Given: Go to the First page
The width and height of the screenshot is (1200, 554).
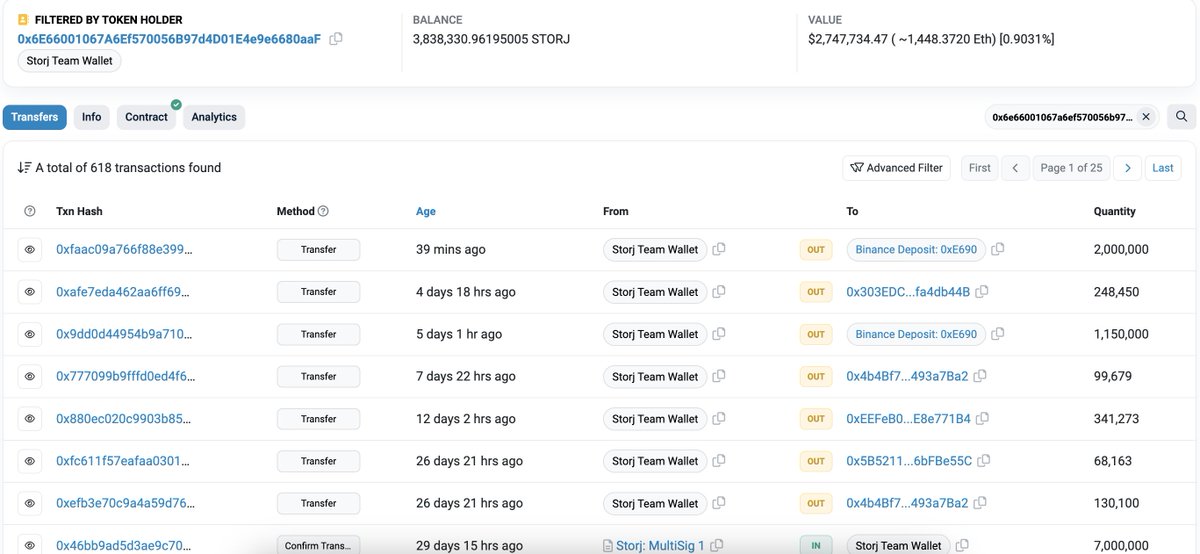Looking at the screenshot, I should coord(980,168).
